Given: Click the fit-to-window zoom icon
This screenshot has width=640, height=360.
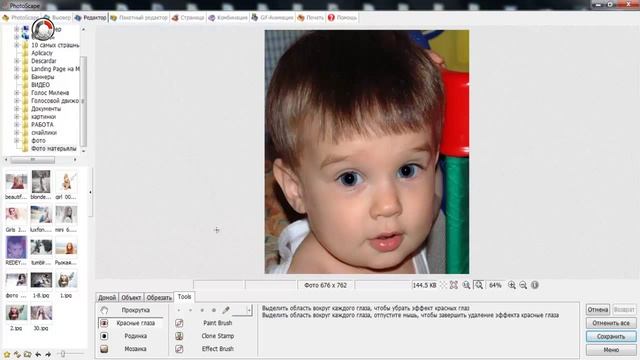Looking at the screenshot, I should coord(453,285).
